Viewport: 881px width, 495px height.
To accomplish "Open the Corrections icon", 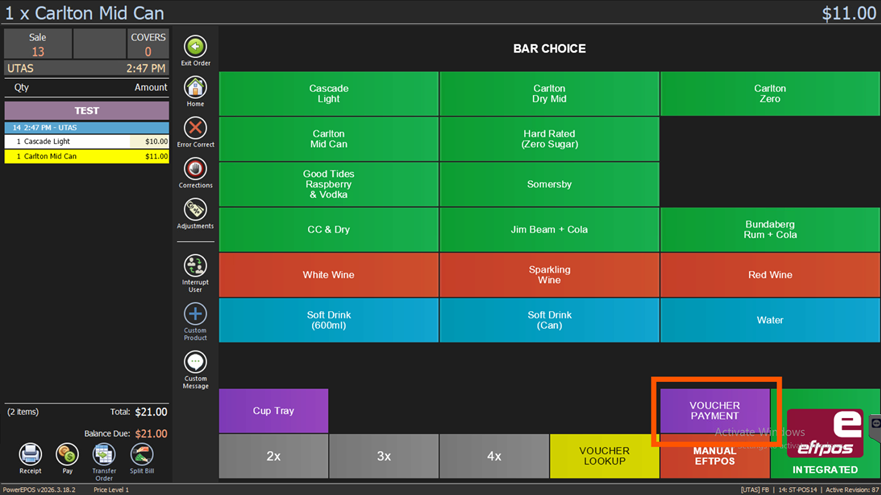I will coord(195,169).
